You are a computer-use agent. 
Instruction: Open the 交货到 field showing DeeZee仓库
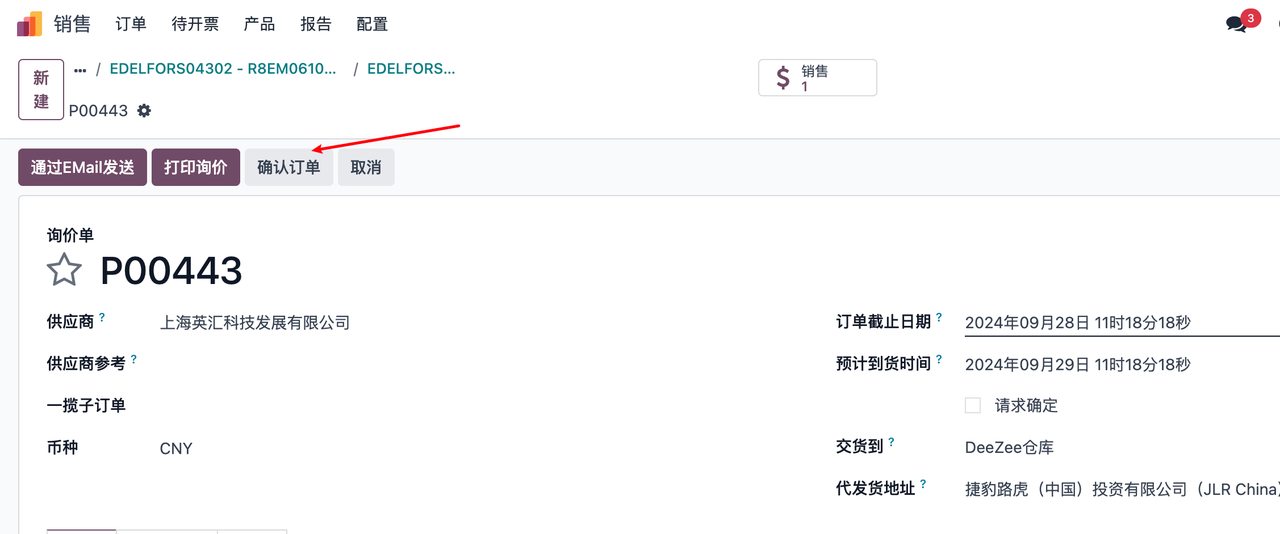click(x=1009, y=448)
